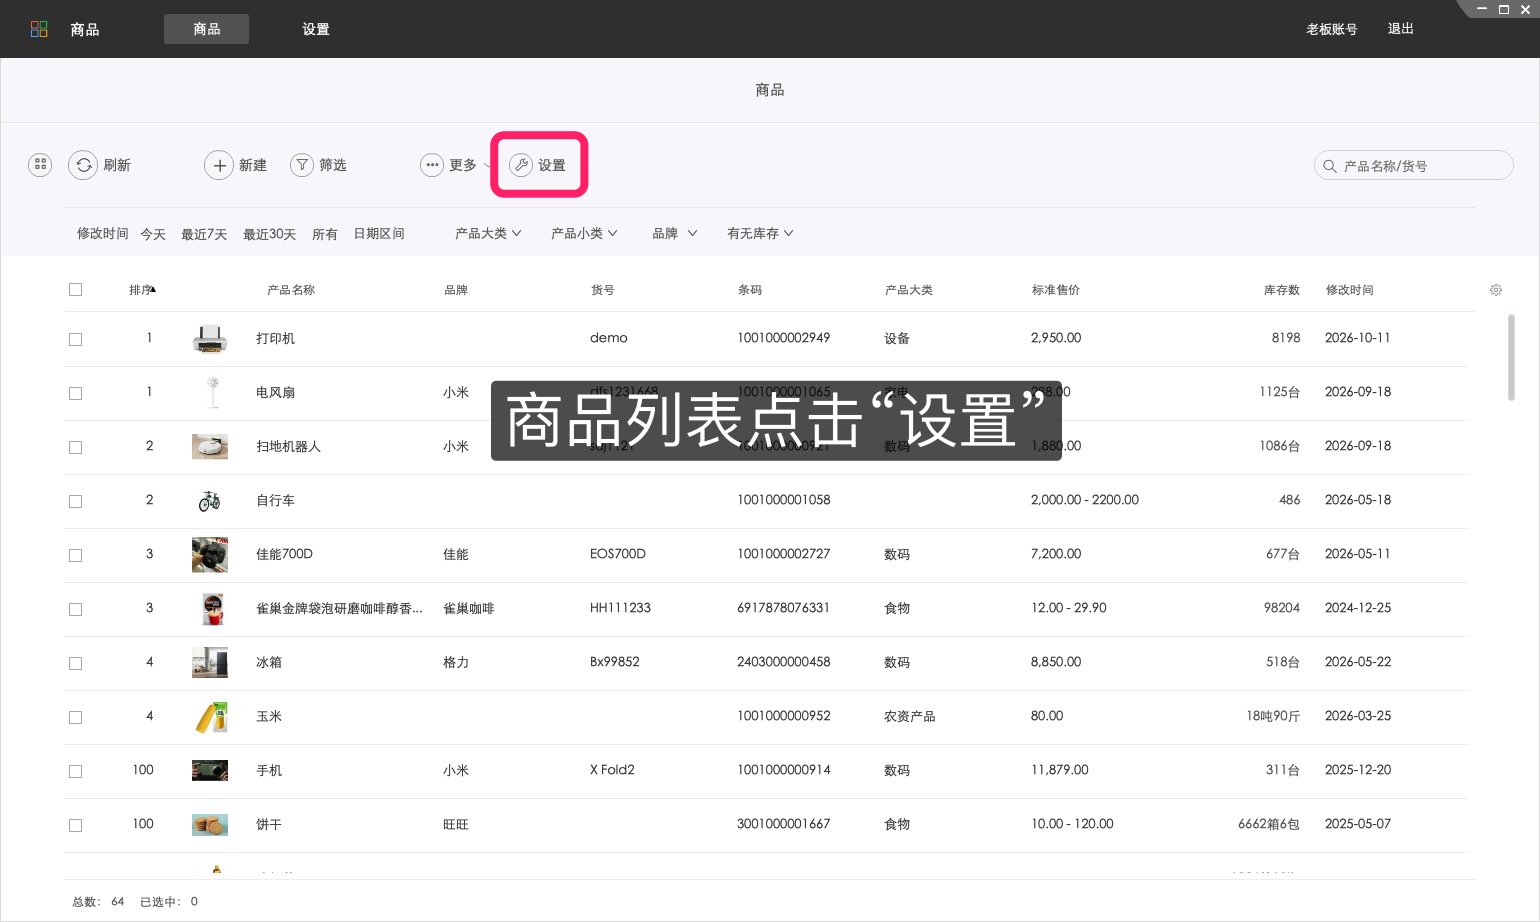Select the checkbox for 电风扇 row

coord(75,393)
